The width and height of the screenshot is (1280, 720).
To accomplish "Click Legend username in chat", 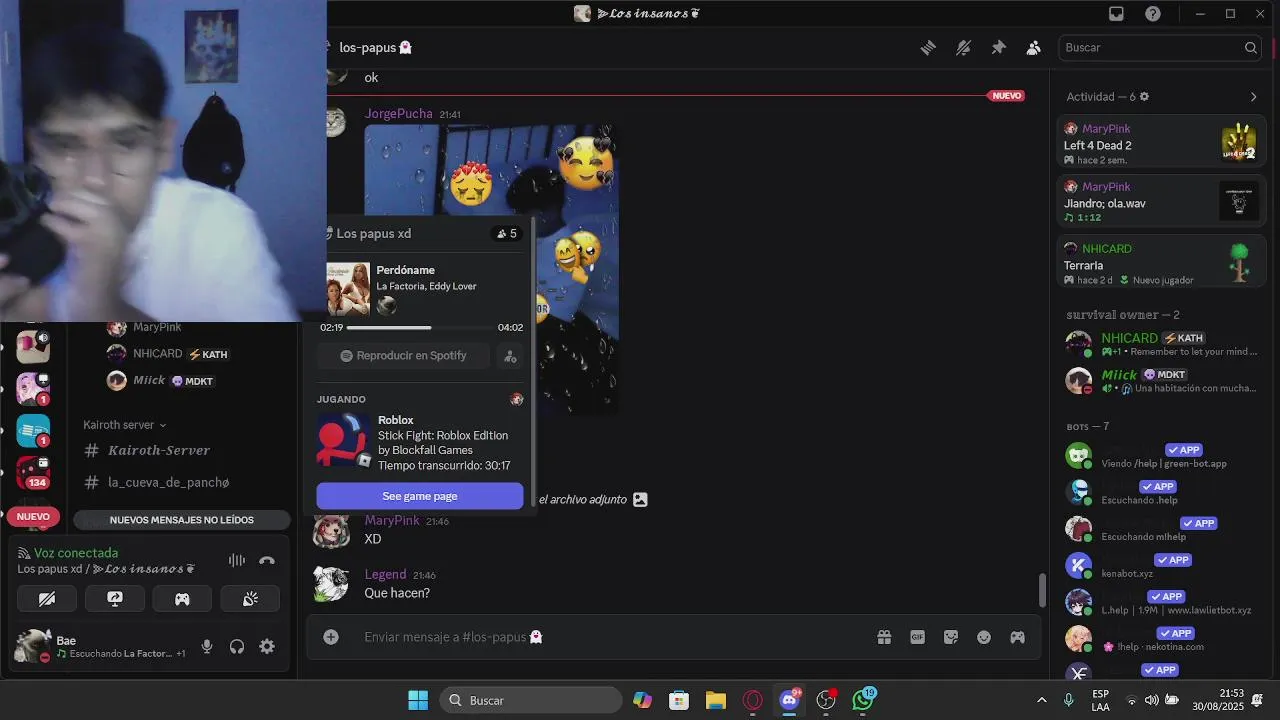I will point(385,575).
